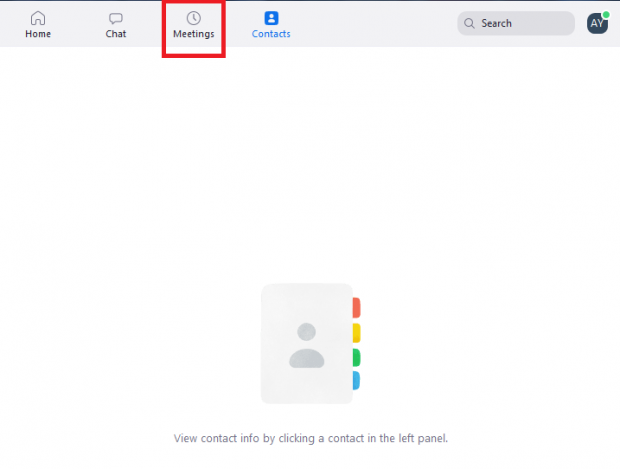Open the Chat speech bubble icon
This screenshot has width=620, height=469.
(x=116, y=18)
